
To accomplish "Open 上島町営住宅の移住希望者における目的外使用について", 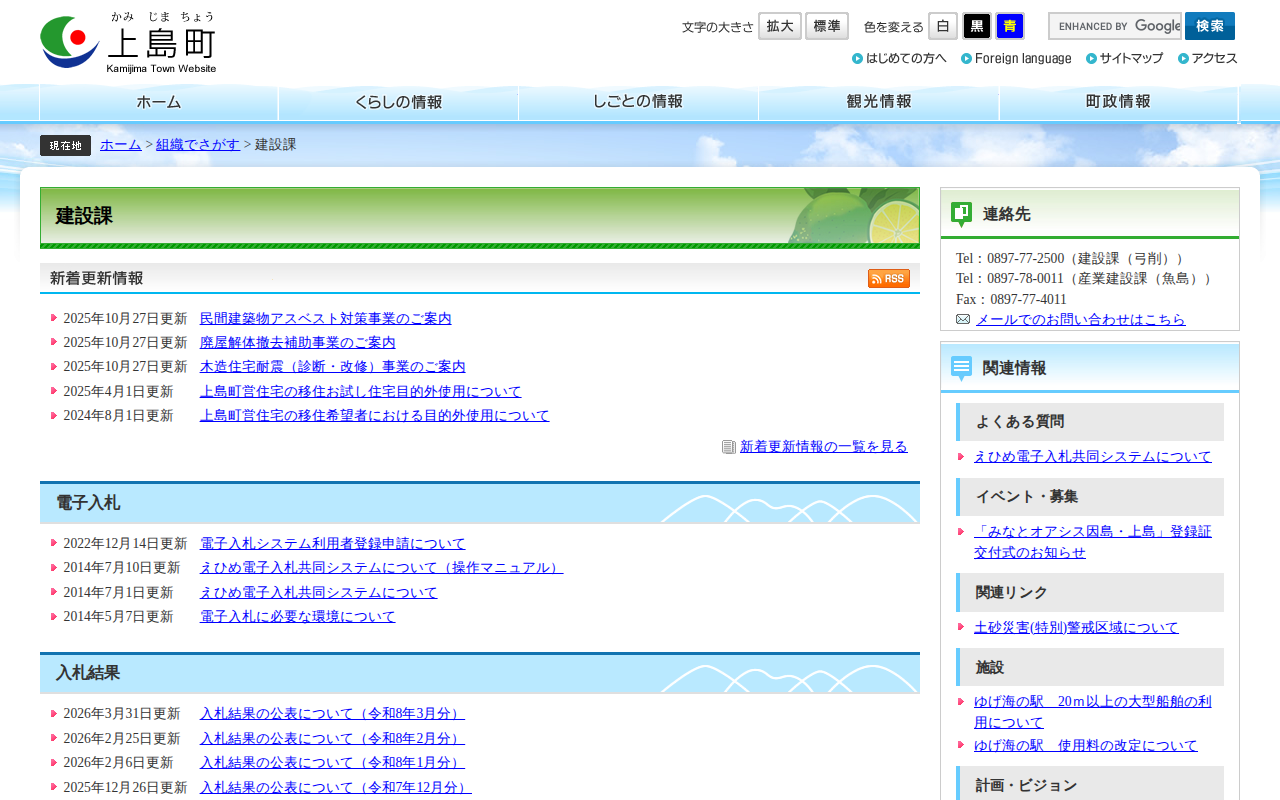I will (x=375, y=416).
